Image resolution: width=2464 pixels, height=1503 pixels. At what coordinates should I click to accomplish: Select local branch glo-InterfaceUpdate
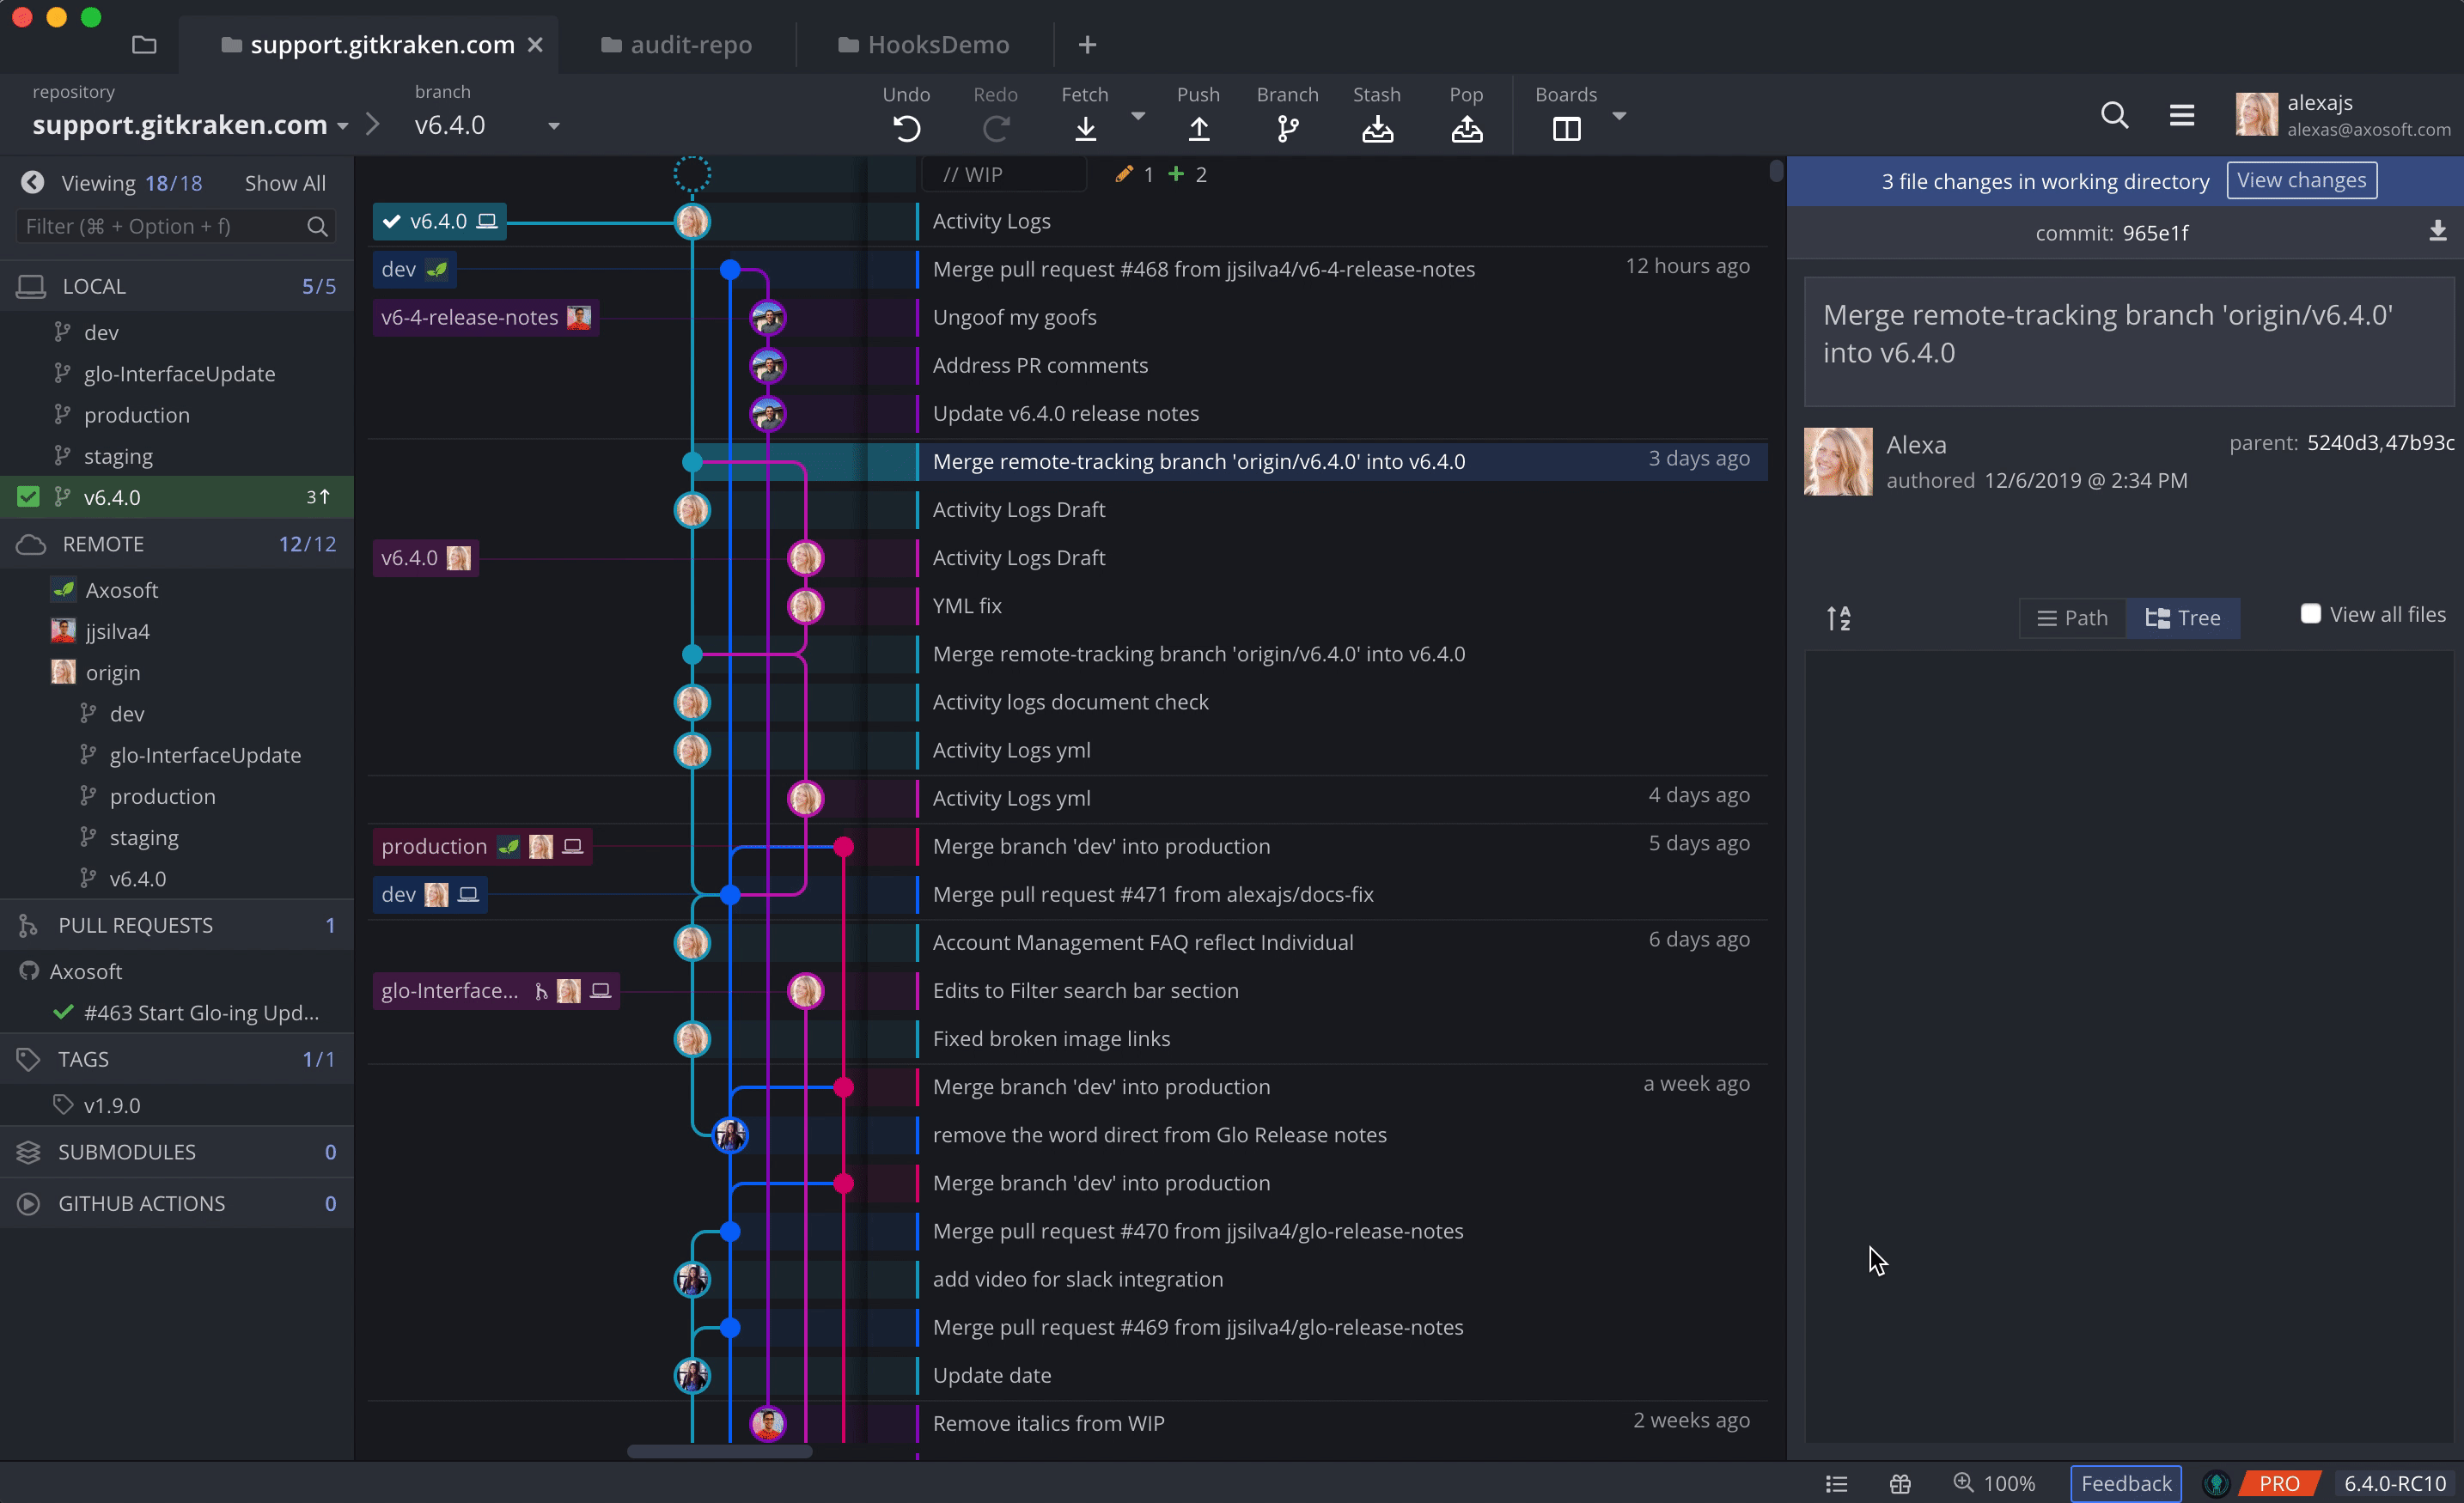point(177,374)
